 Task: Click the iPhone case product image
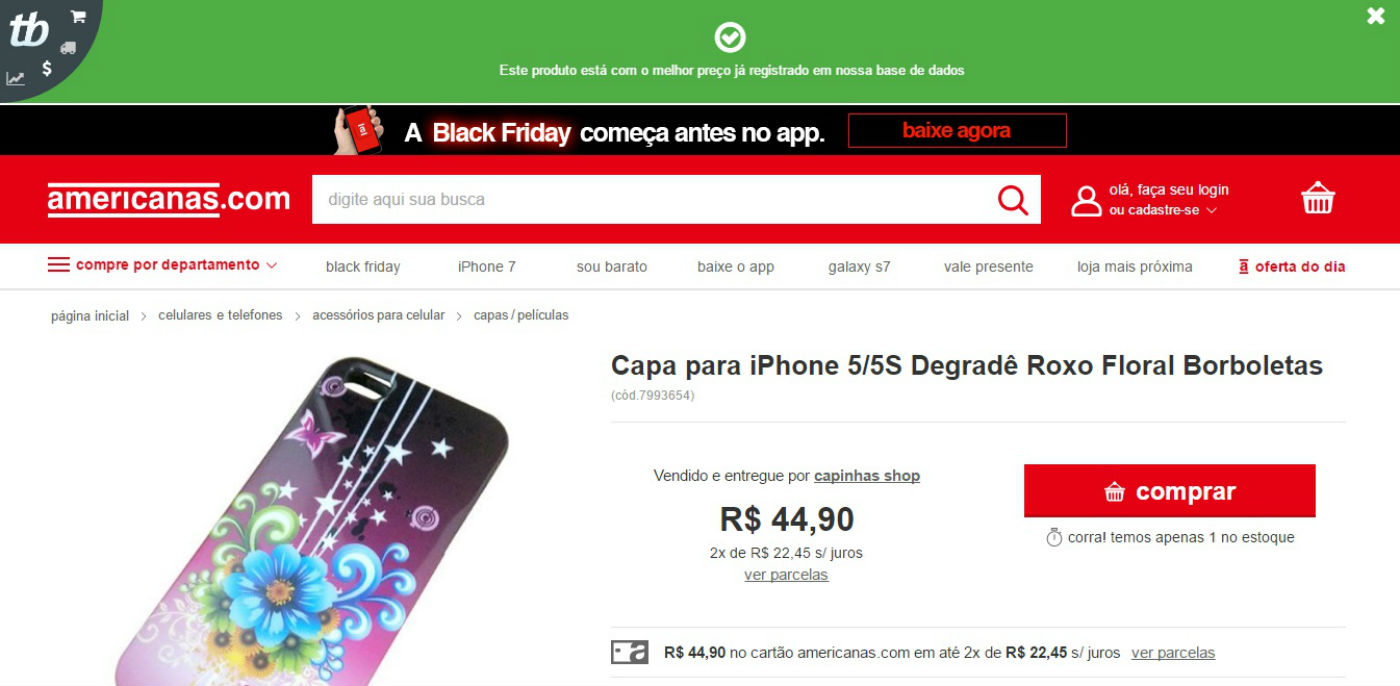pyautogui.click(x=312, y=520)
